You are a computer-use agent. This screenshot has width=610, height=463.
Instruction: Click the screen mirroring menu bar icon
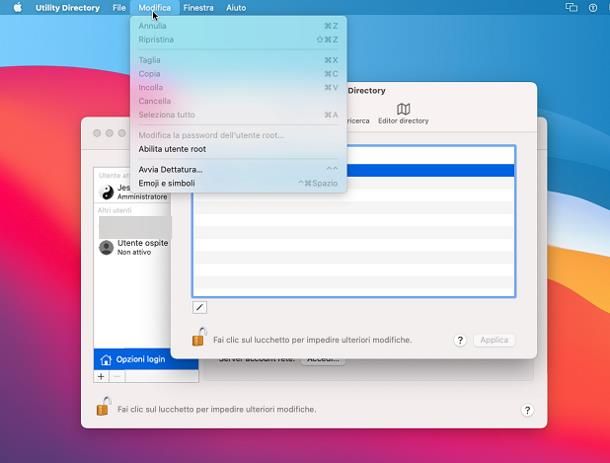click(571, 7)
